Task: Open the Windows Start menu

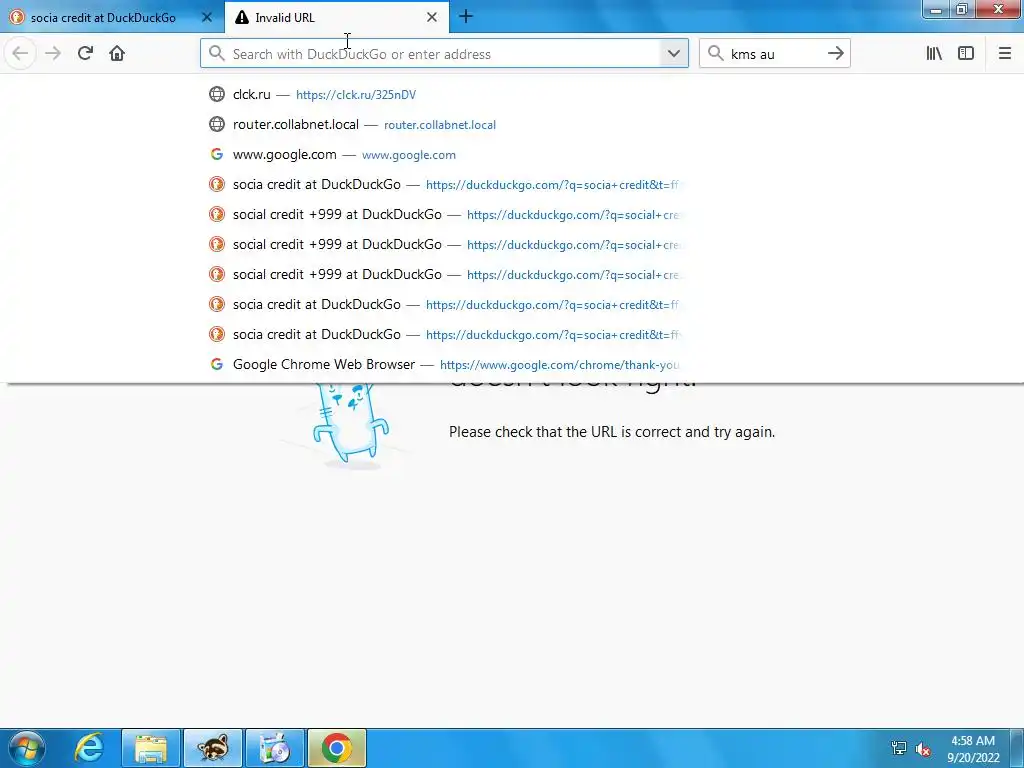Action: (x=26, y=748)
